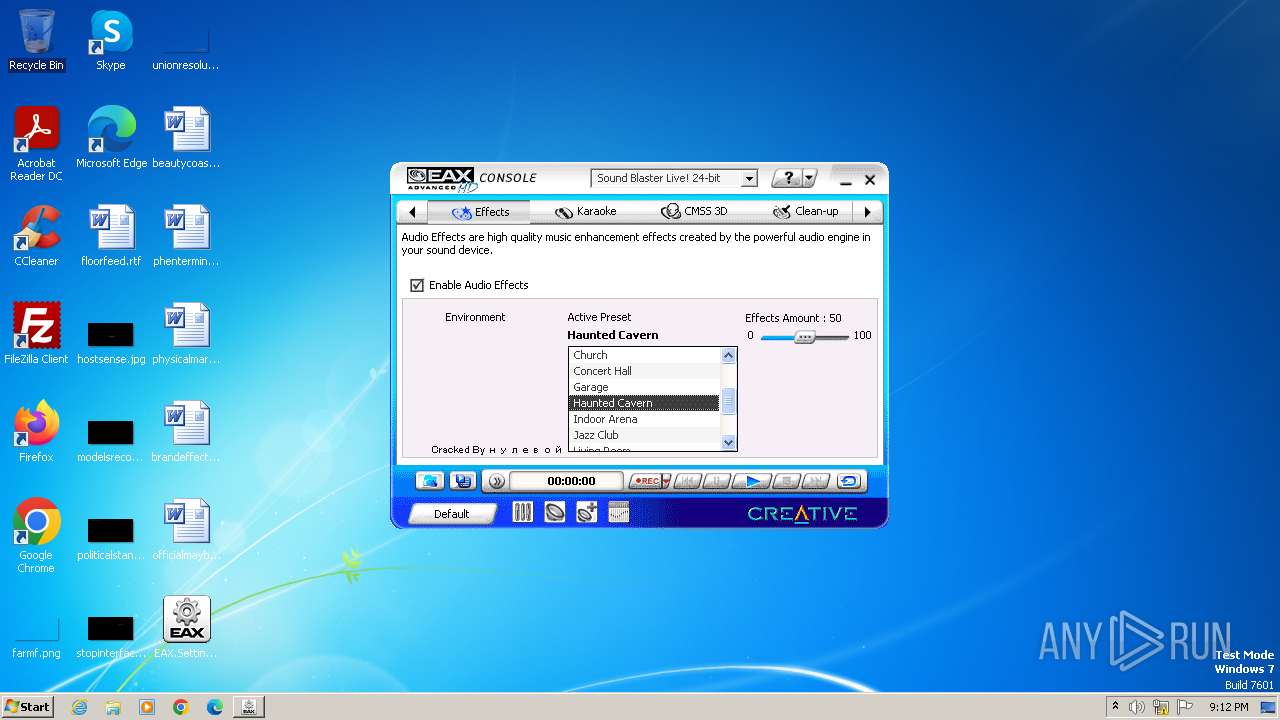1280x720 pixels.
Task: Select the farmf.png file
Action: [36, 638]
